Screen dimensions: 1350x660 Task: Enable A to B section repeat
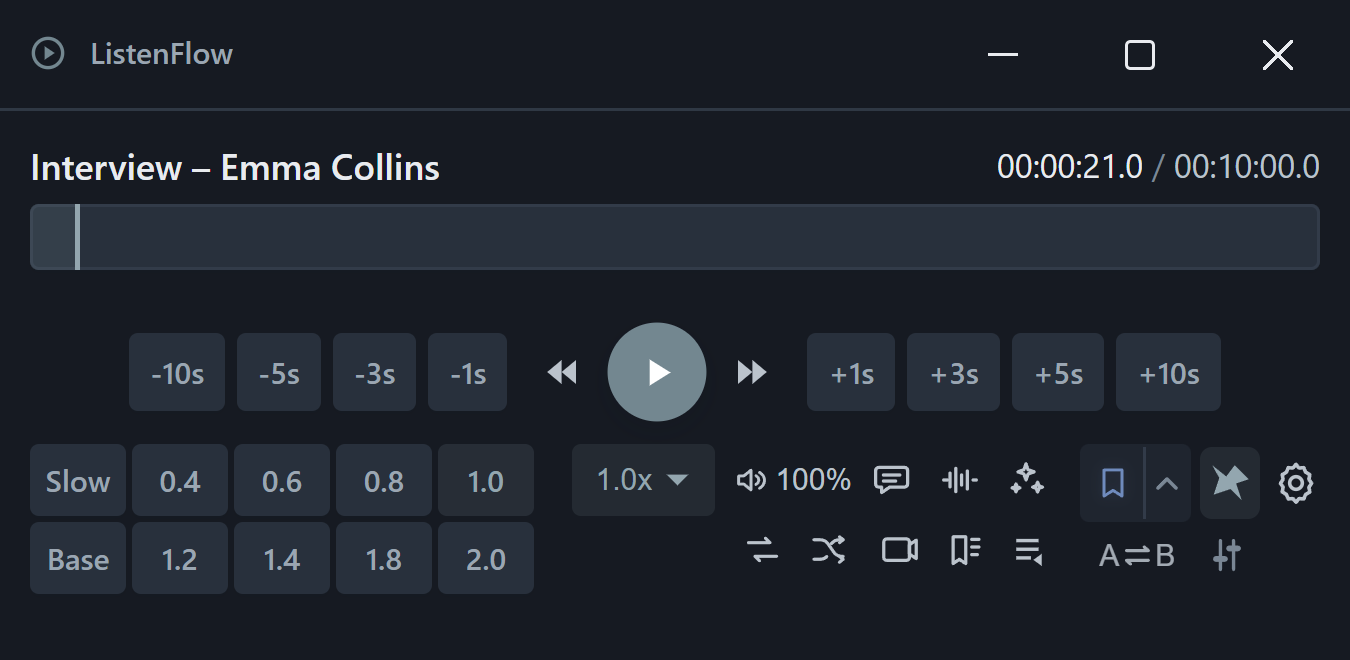tap(1137, 555)
